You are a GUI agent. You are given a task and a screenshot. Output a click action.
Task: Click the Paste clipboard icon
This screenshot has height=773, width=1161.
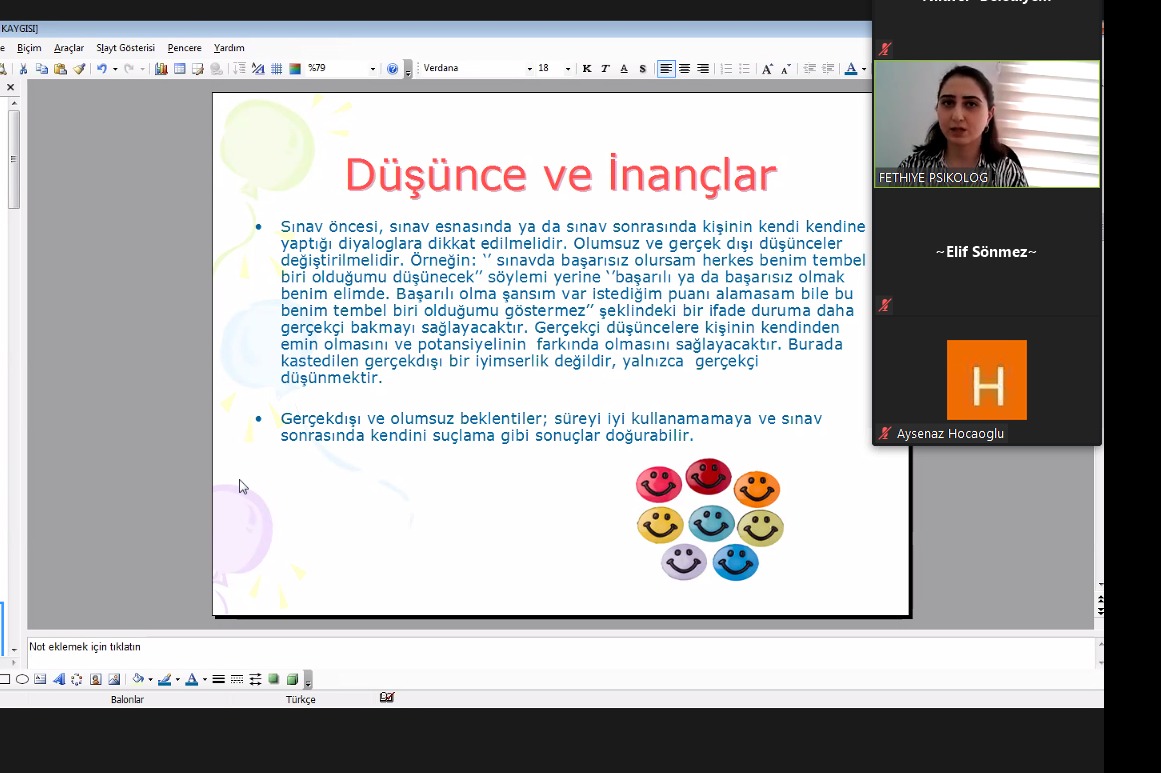point(60,69)
